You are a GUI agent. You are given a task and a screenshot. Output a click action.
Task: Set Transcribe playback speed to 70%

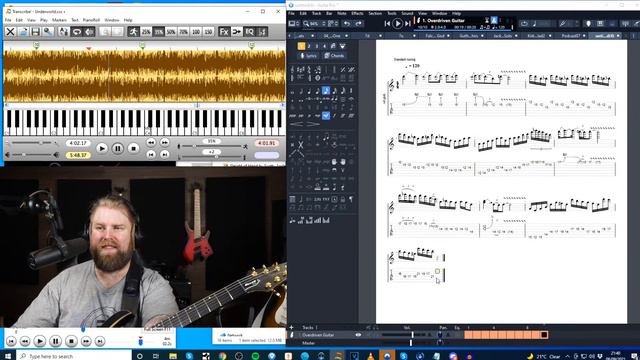click(183, 31)
